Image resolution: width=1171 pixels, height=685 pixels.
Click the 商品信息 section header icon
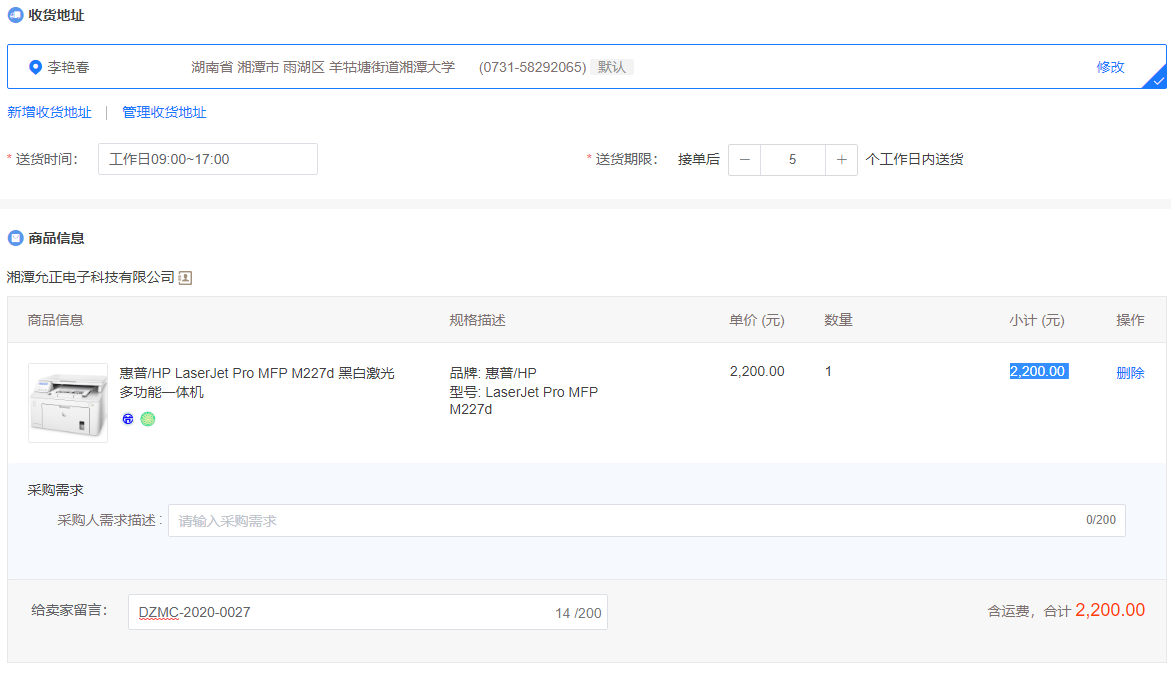pyautogui.click(x=15, y=238)
